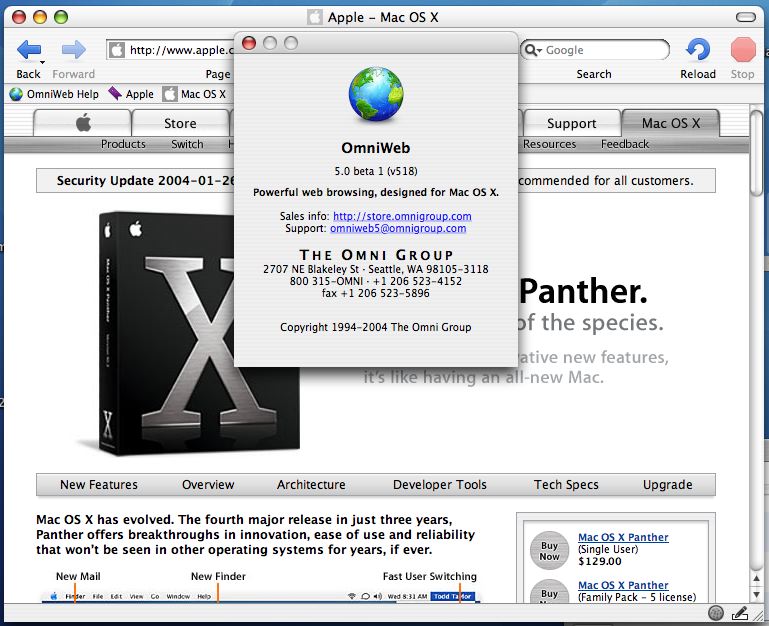Click the Apple site icon in address bar
This screenshot has height=626, width=769.
click(117, 50)
